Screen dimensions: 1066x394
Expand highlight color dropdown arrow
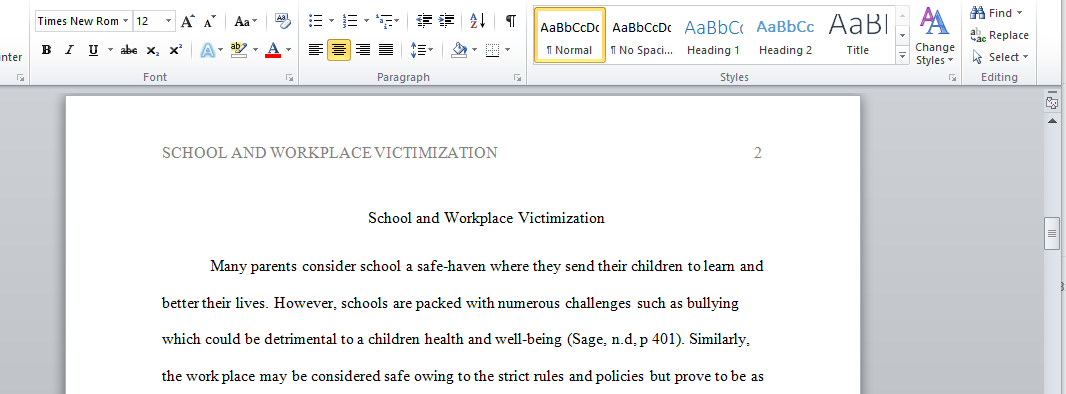pyautogui.click(x=255, y=50)
